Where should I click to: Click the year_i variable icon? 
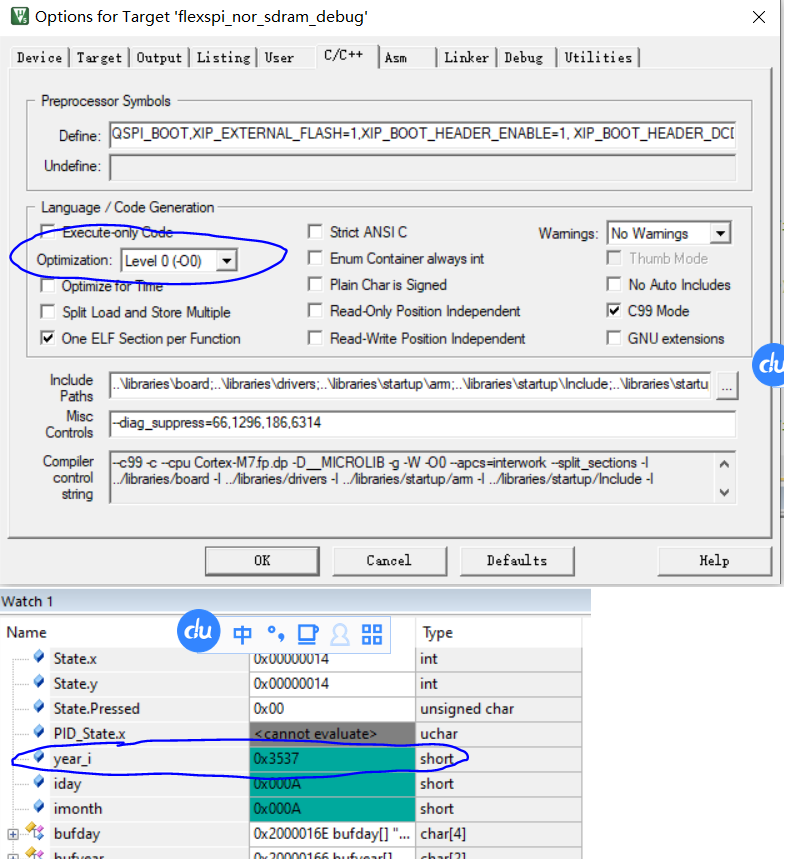(38, 757)
